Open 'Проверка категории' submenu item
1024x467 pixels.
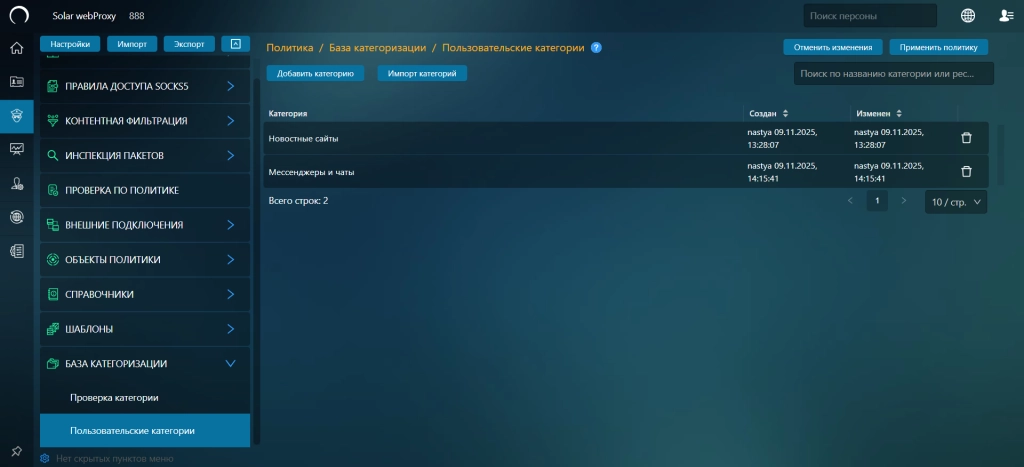click(114, 398)
